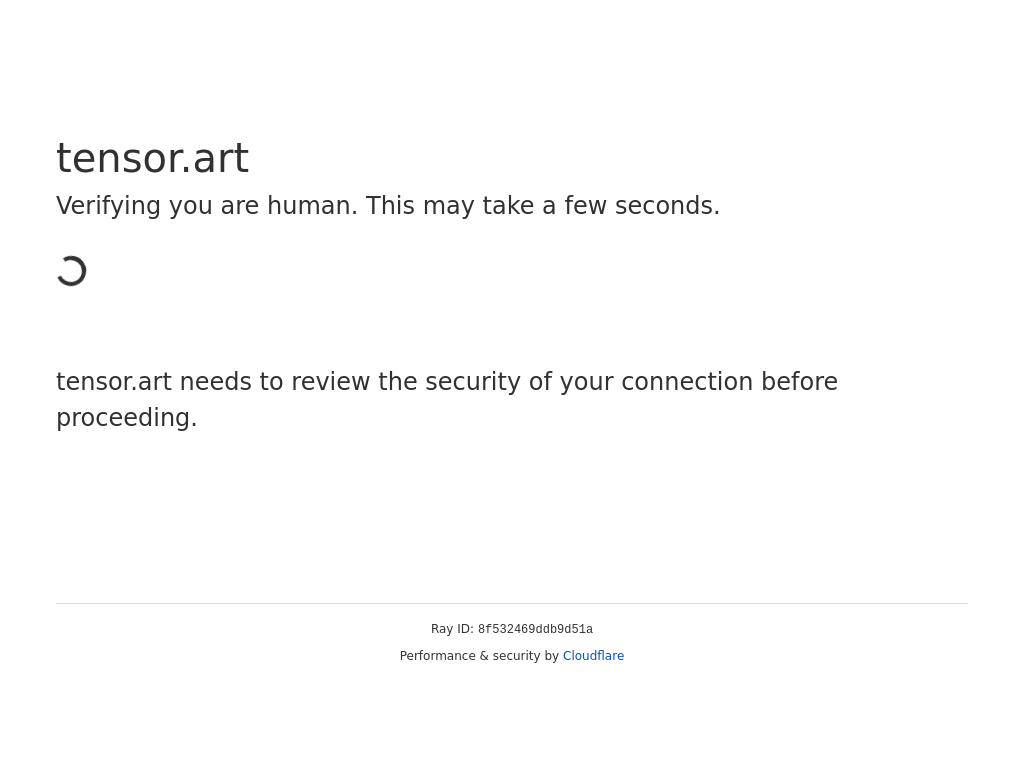The image size is (1024, 768).
Task: Click the word "connection" in the paragraph
Action: coord(687,382)
